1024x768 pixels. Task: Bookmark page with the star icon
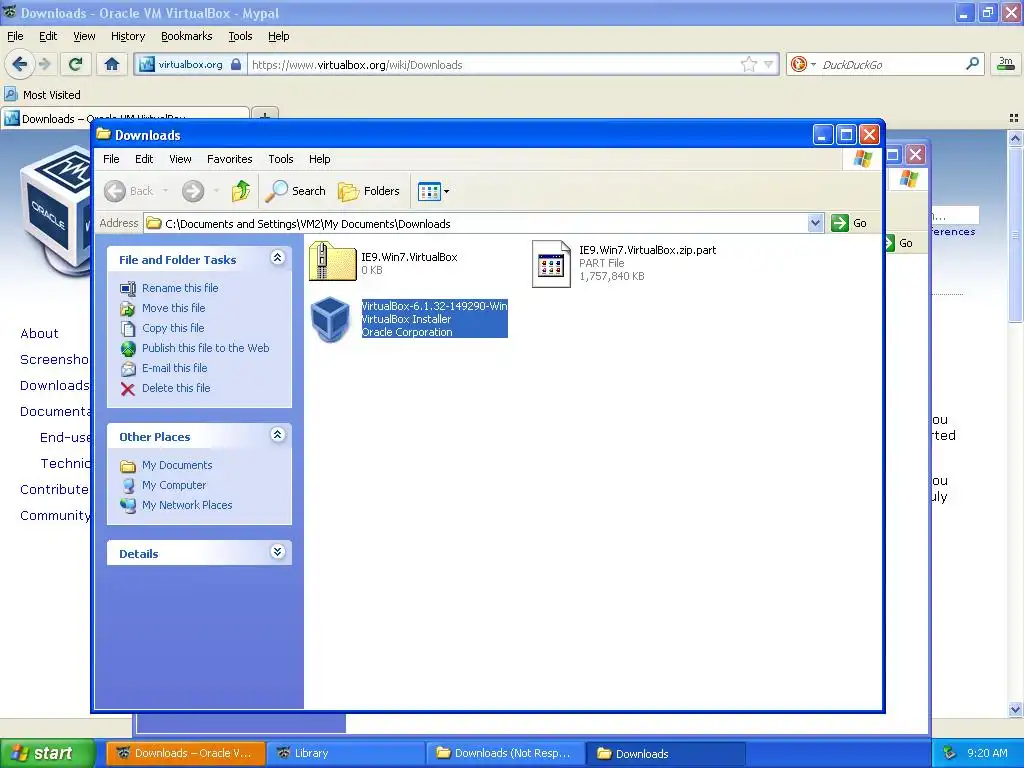(x=748, y=64)
